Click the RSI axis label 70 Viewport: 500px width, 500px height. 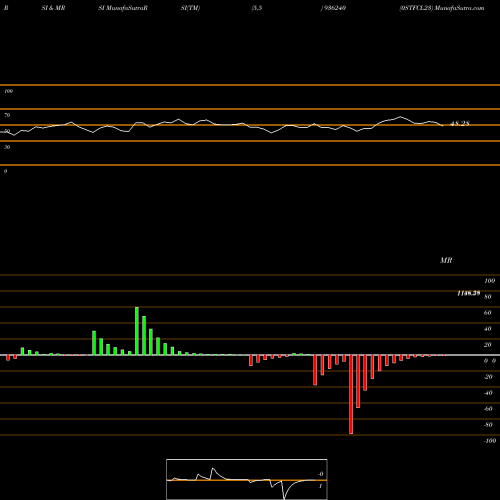7,115
